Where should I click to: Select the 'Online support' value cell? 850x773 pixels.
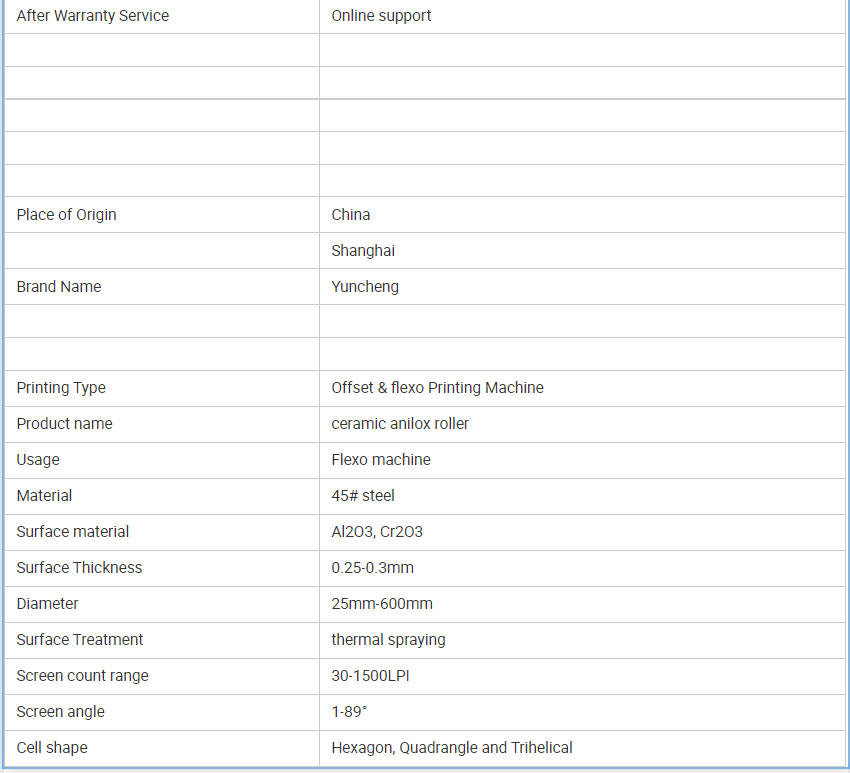(381, 16)
